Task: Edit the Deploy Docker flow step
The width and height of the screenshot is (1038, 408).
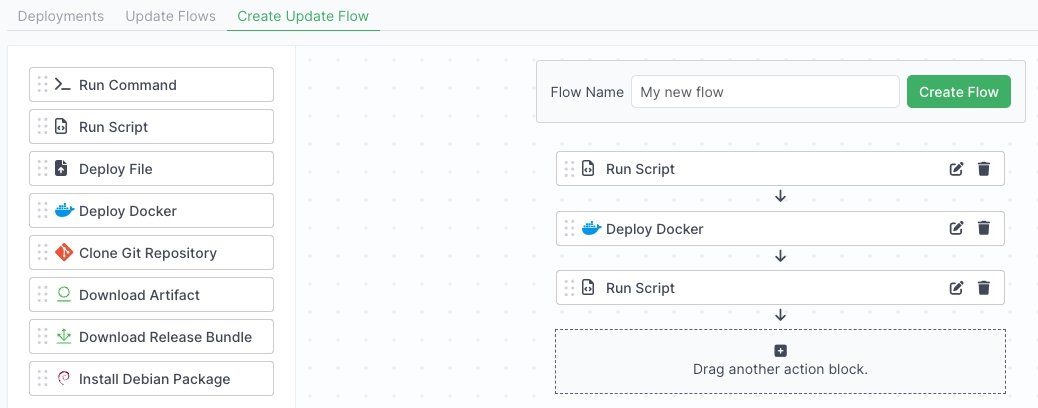Action: click(x=956, y=229)
